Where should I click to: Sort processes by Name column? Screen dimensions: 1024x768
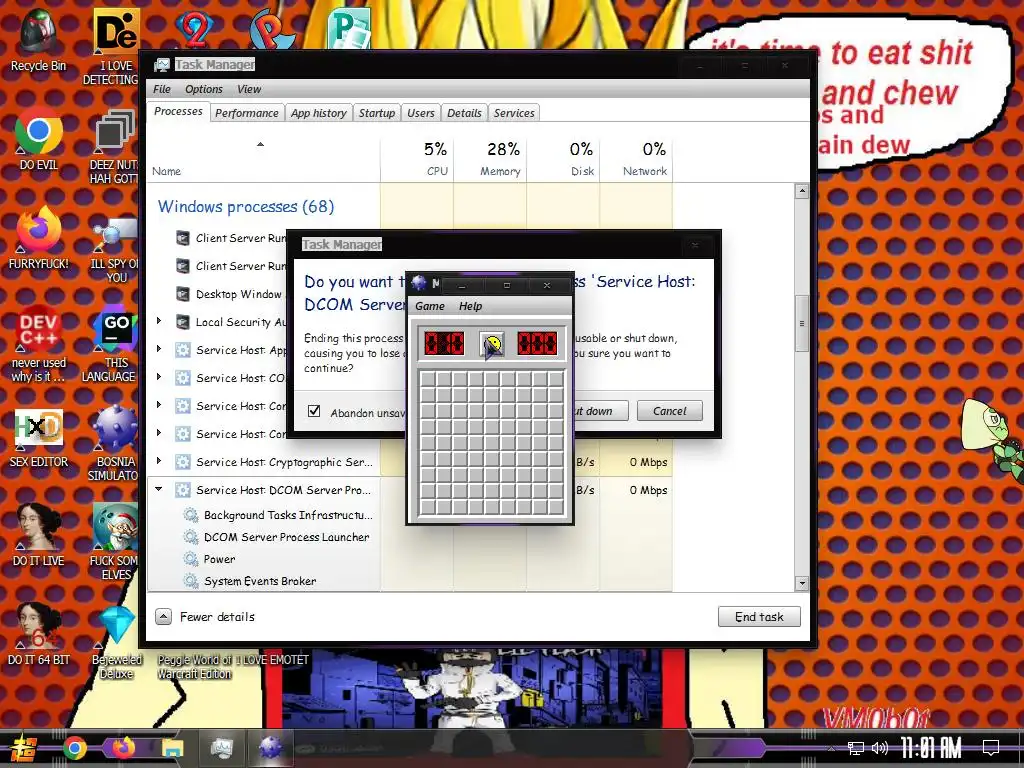pyautogui.click(x=264, y=159)
